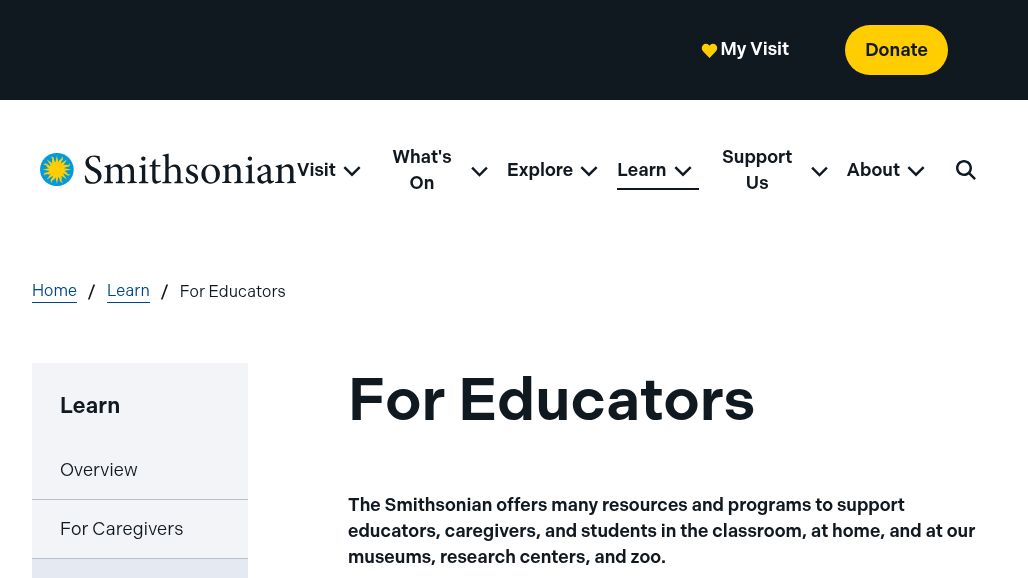This screenshot has height=578, width=1028.
Task: Open the About navigation item
Action: click(x=873, y=170)
